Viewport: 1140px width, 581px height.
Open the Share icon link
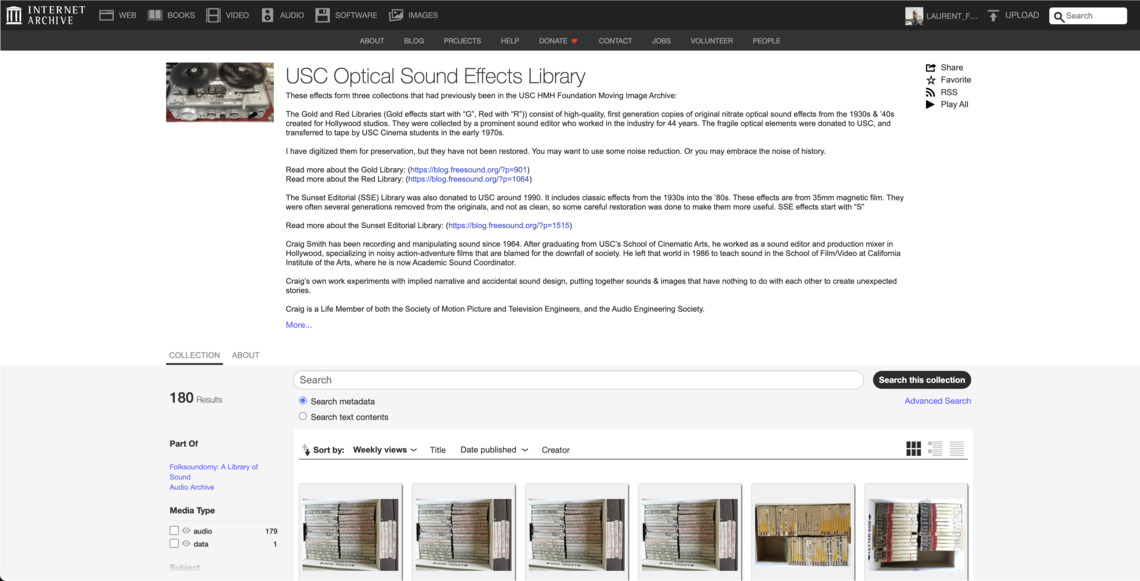[931, 68]
